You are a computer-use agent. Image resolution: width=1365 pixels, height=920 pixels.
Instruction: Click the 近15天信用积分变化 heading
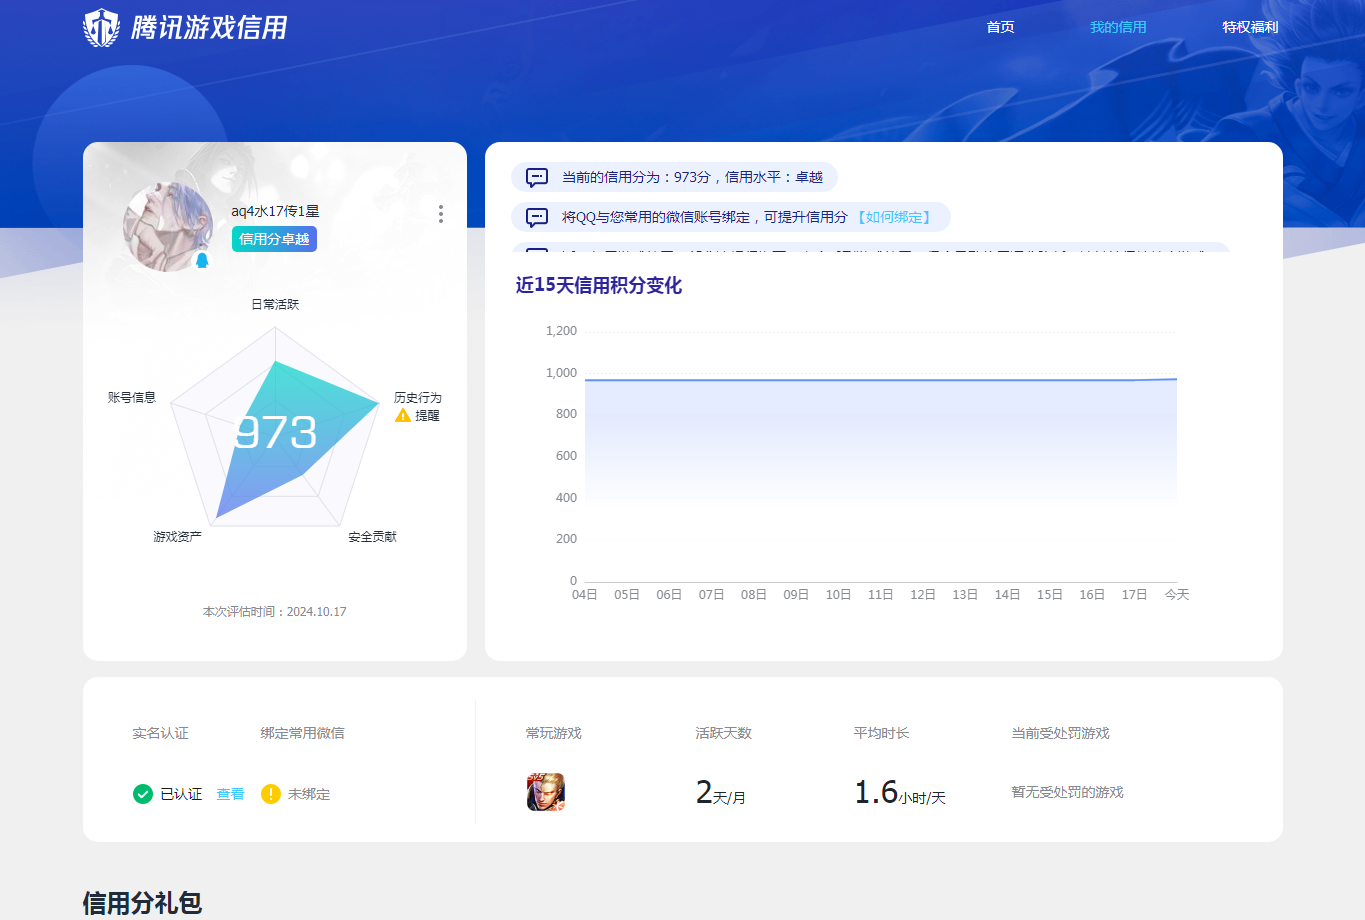click(599, 285)
